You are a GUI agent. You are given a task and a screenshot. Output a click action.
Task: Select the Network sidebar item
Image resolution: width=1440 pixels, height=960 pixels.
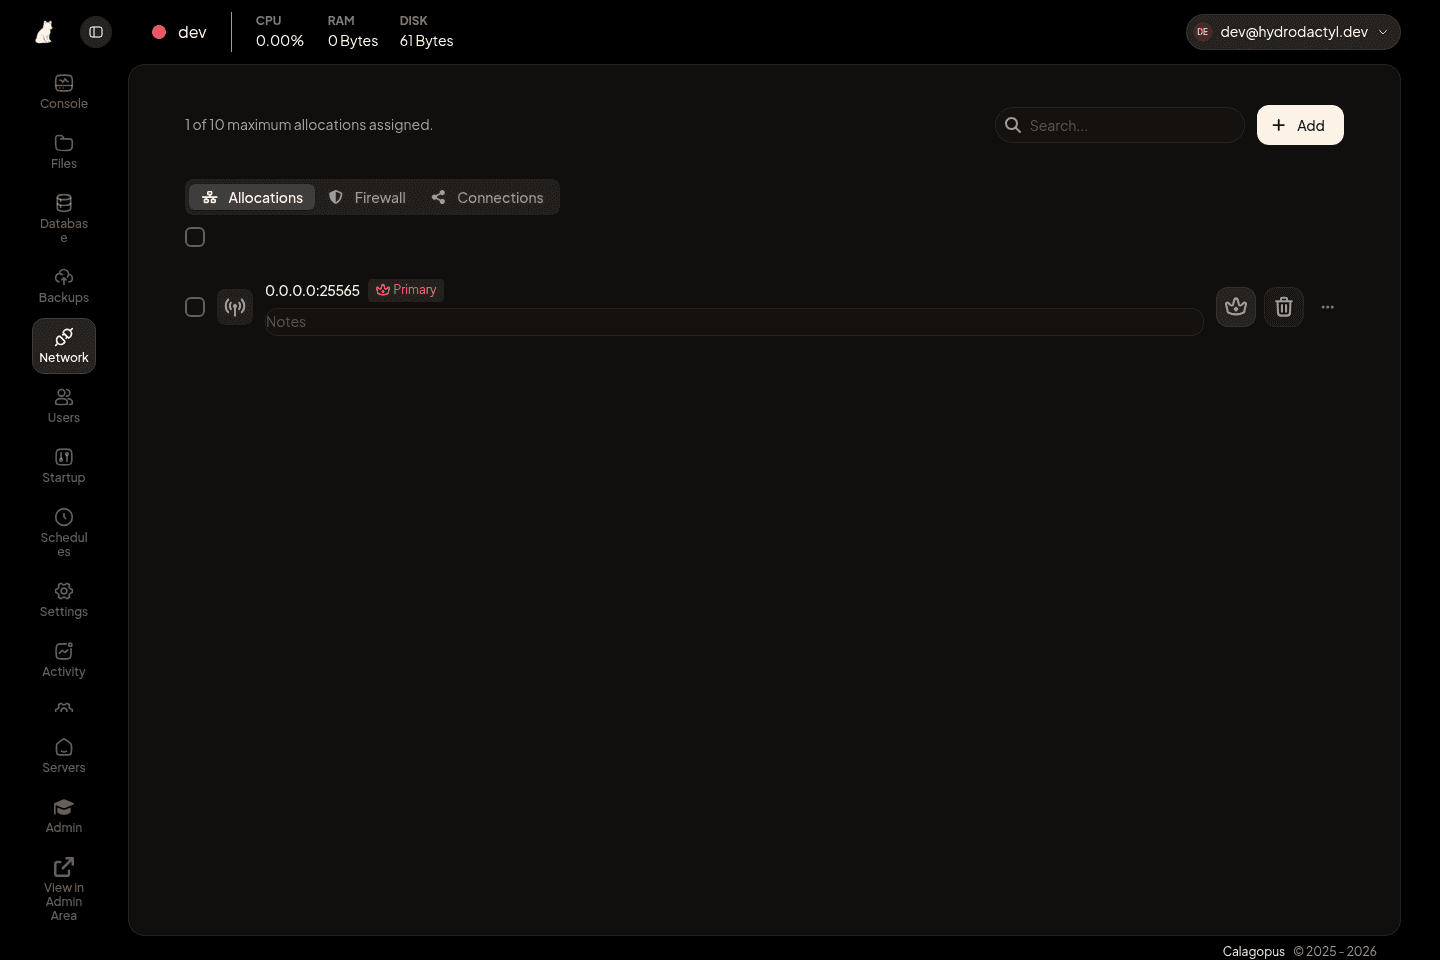(64, 346)
